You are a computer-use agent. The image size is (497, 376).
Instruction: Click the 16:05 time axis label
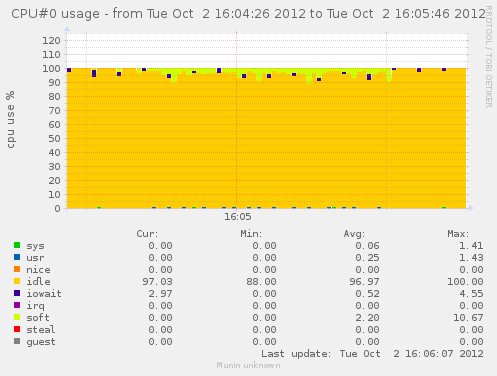pos(237,217)
